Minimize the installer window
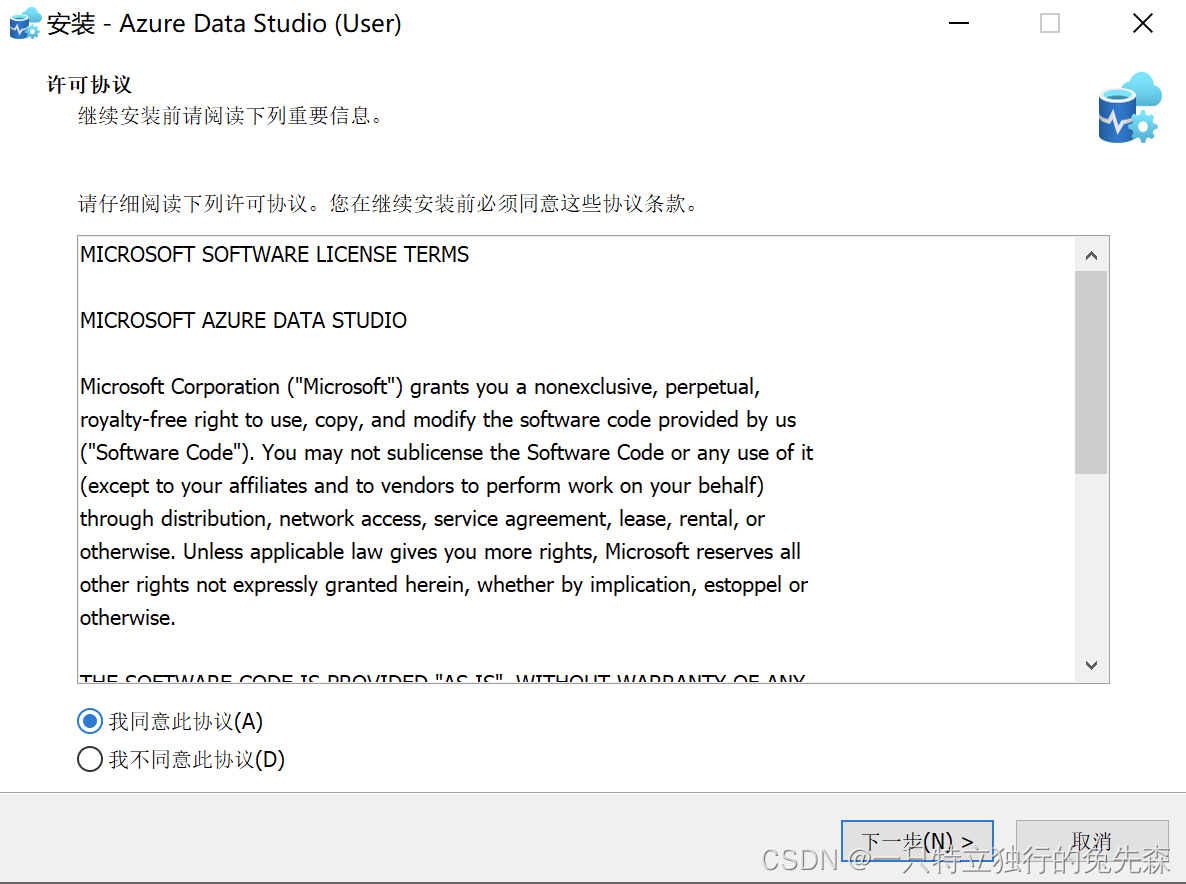 click(x=959, y=23)
